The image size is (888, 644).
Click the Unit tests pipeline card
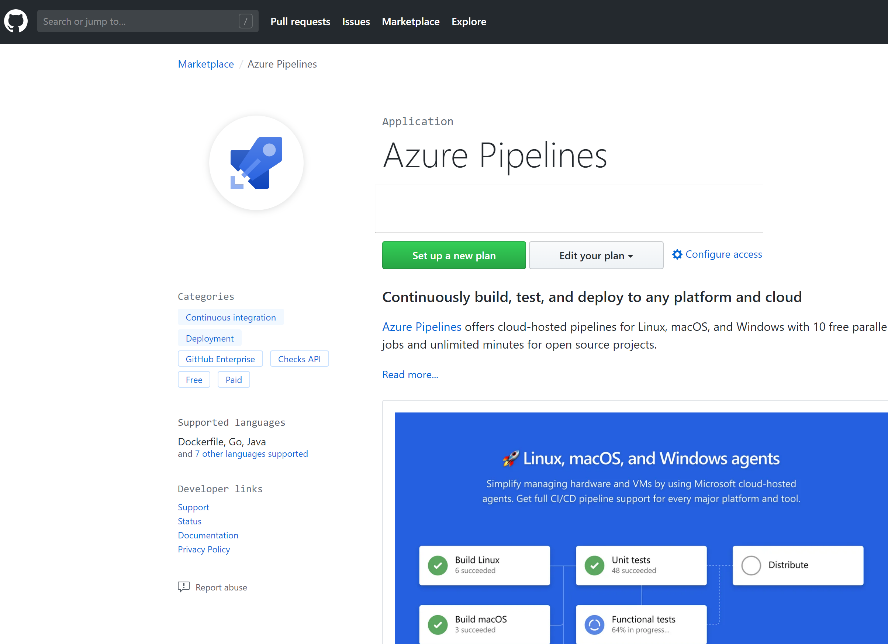[641, 565]
